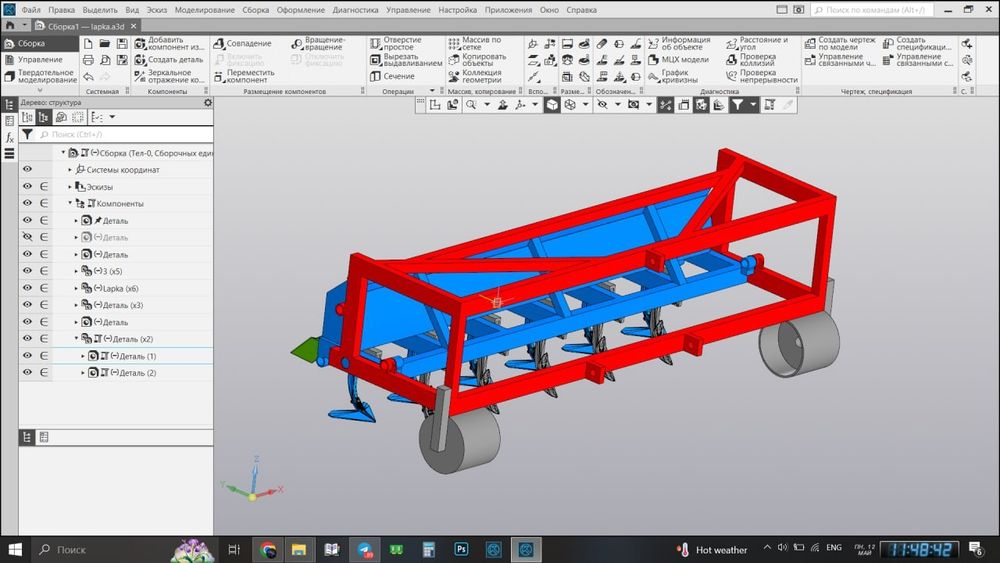Open Коллекция геометрии tool
1000x563 pixels.
[x=475, y=77]
